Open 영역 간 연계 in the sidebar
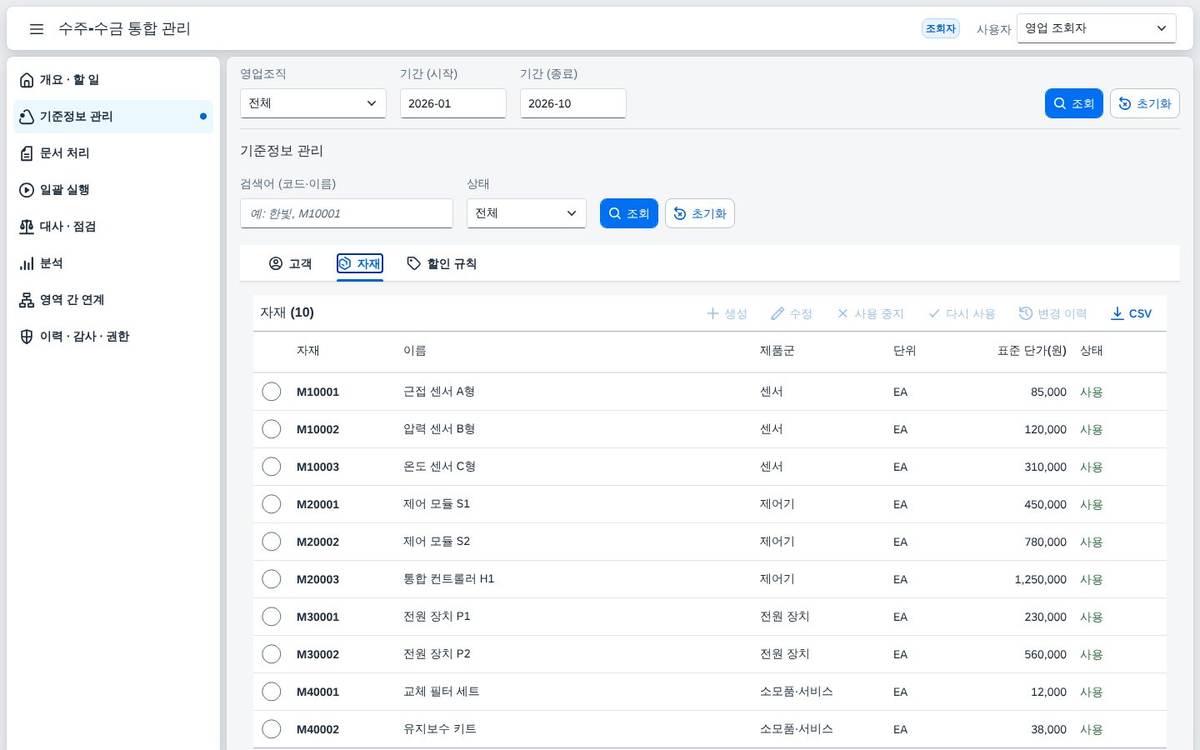The image size is (1200, 750). (113, 300)
